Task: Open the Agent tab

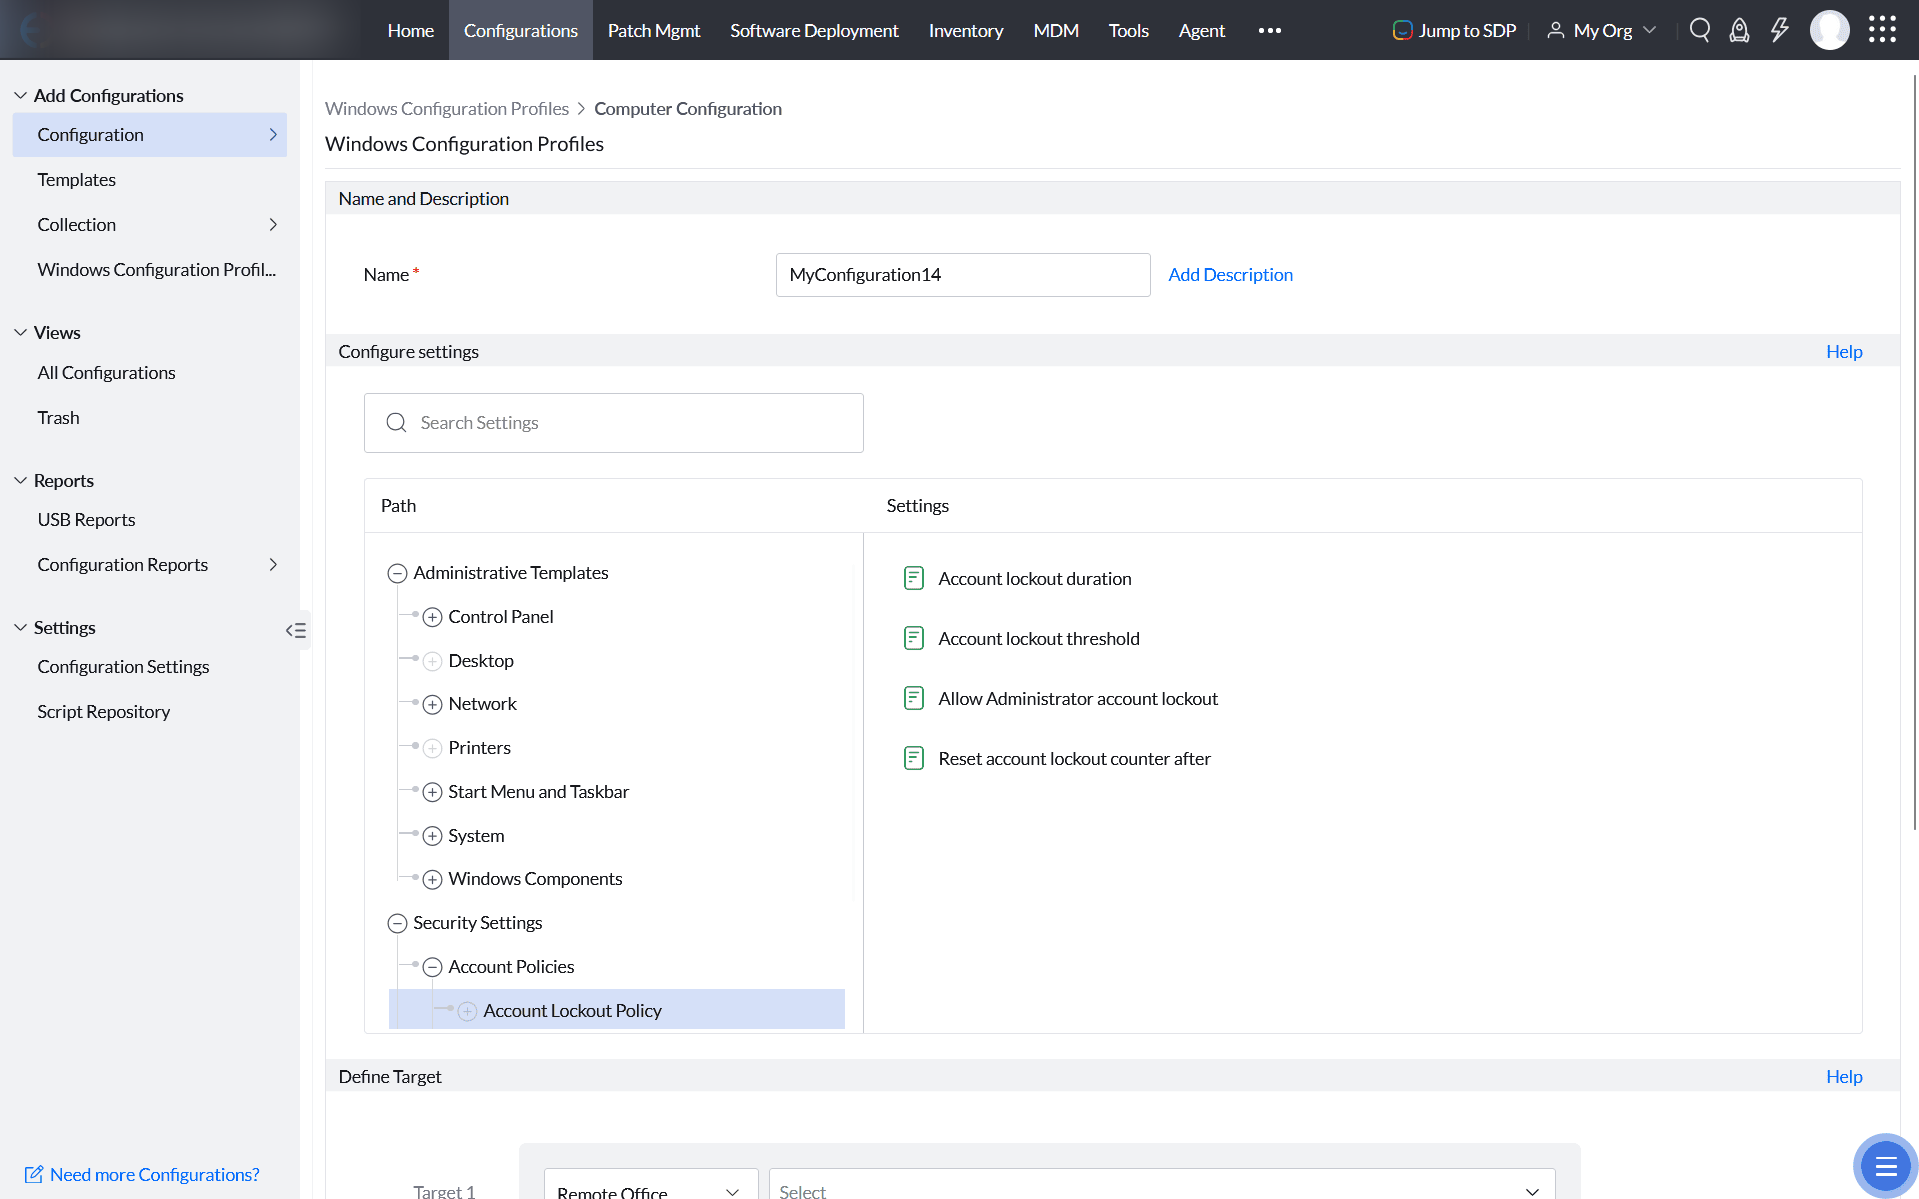Action: (1201, 30)
